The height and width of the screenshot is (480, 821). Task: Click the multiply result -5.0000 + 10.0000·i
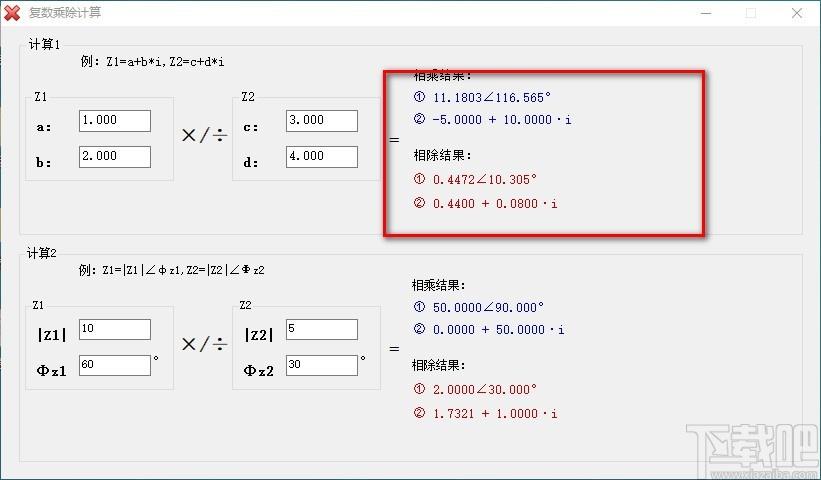[x=502, y=120]
